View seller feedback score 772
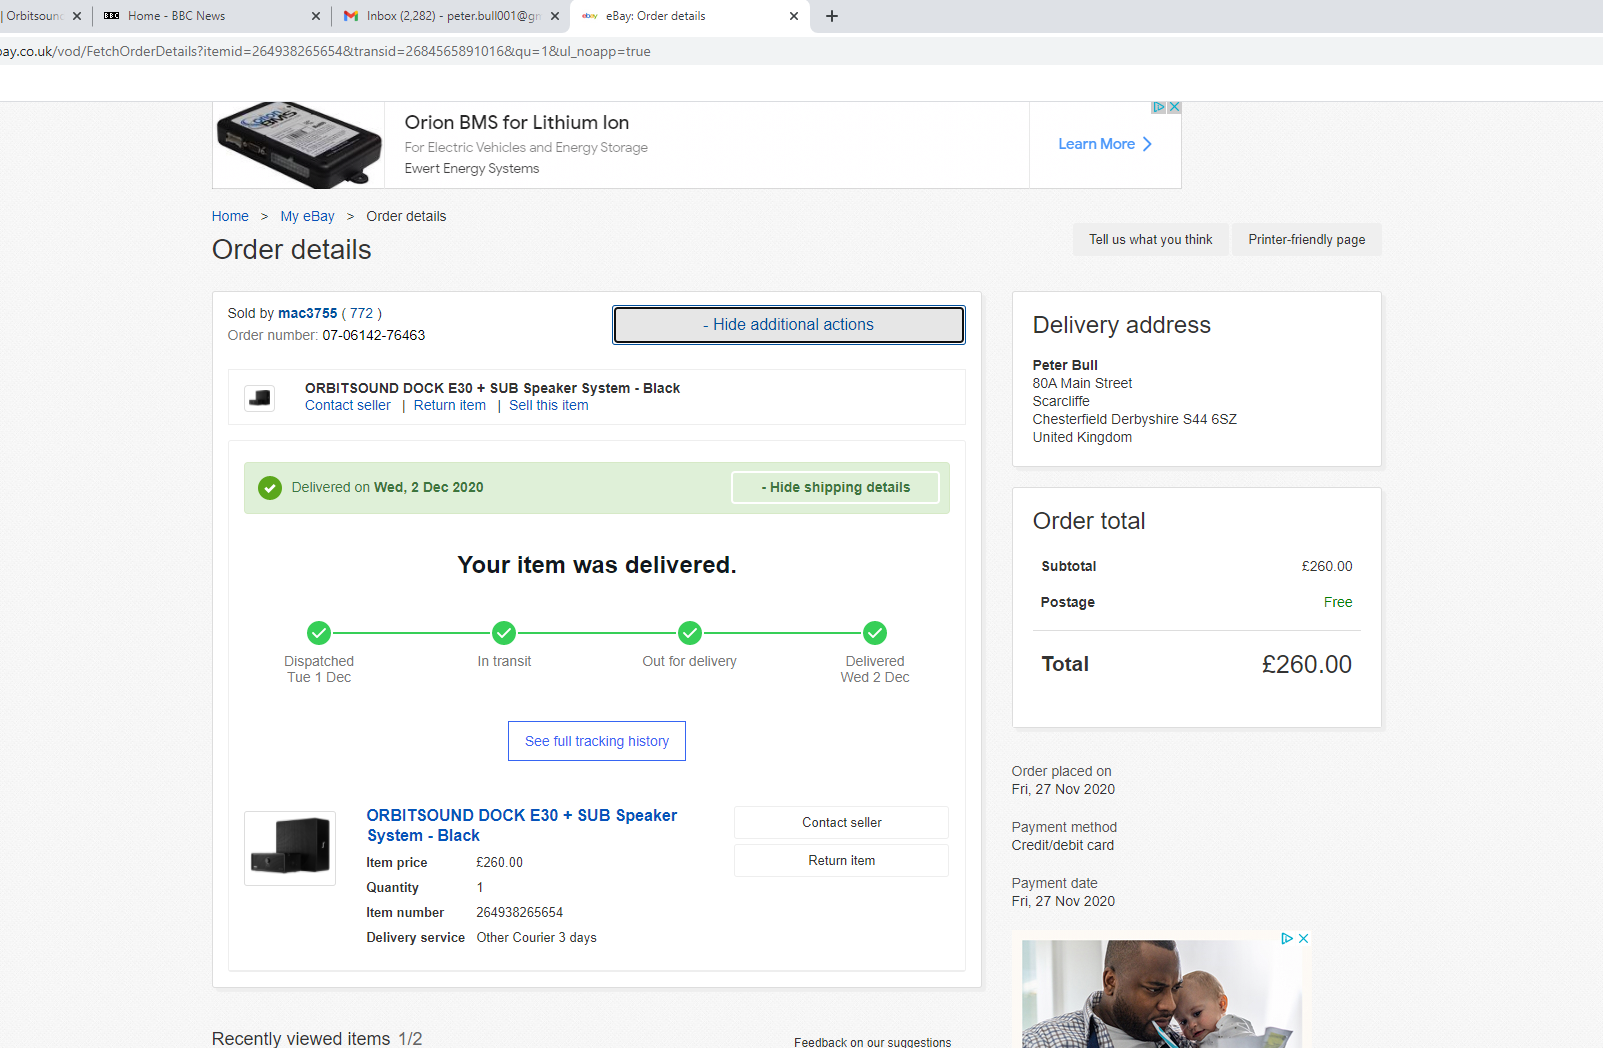This screenshot has height=1048, width=1603. point(362,313)
